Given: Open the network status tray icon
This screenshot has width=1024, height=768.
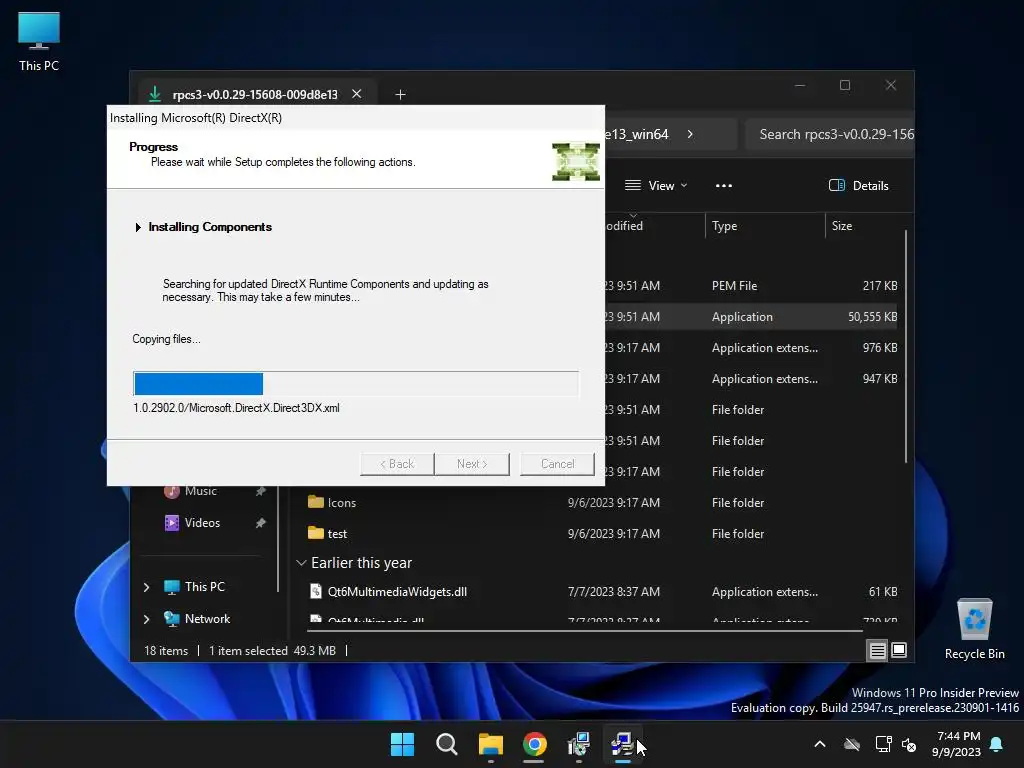Looking at the screenshot, I should 883,744.
